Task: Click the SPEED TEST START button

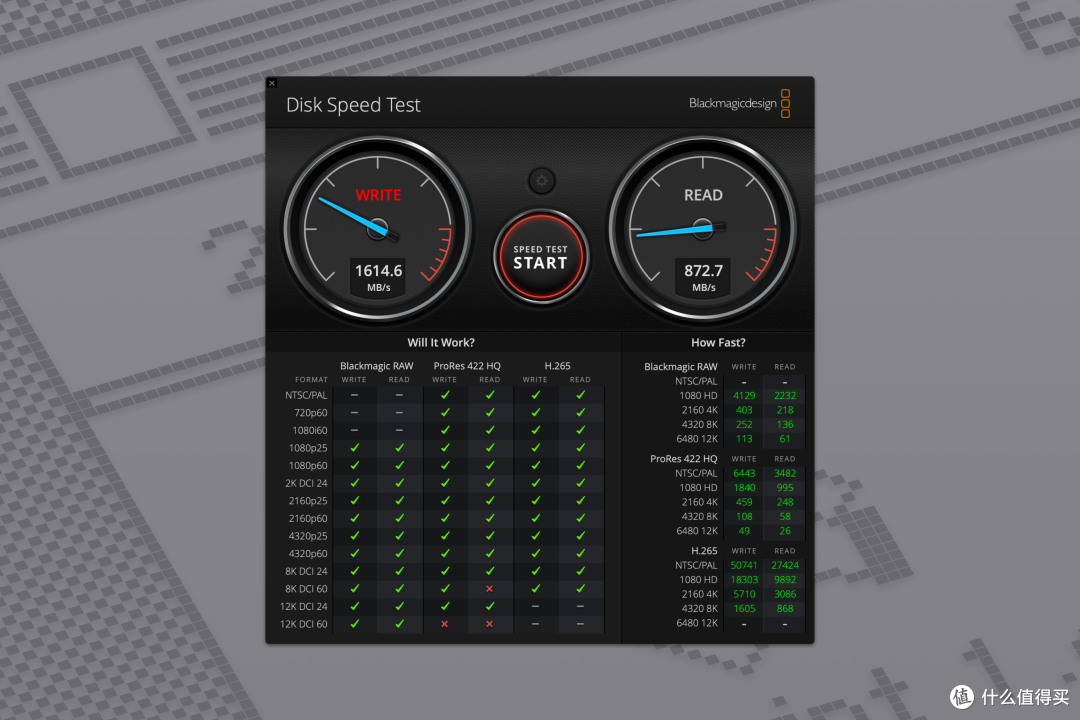Action: pyautogui.click(x=541, y=257)
